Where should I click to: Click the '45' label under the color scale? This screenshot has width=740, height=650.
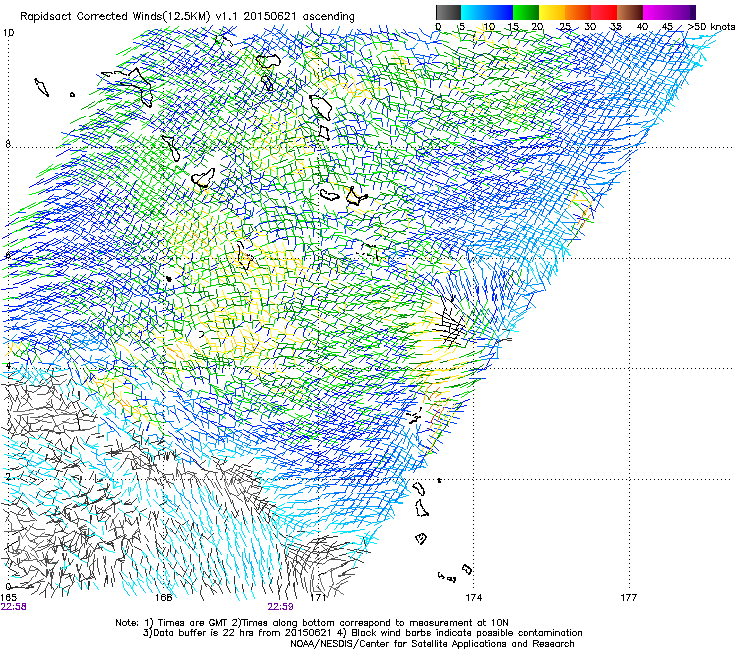point(667,26)
